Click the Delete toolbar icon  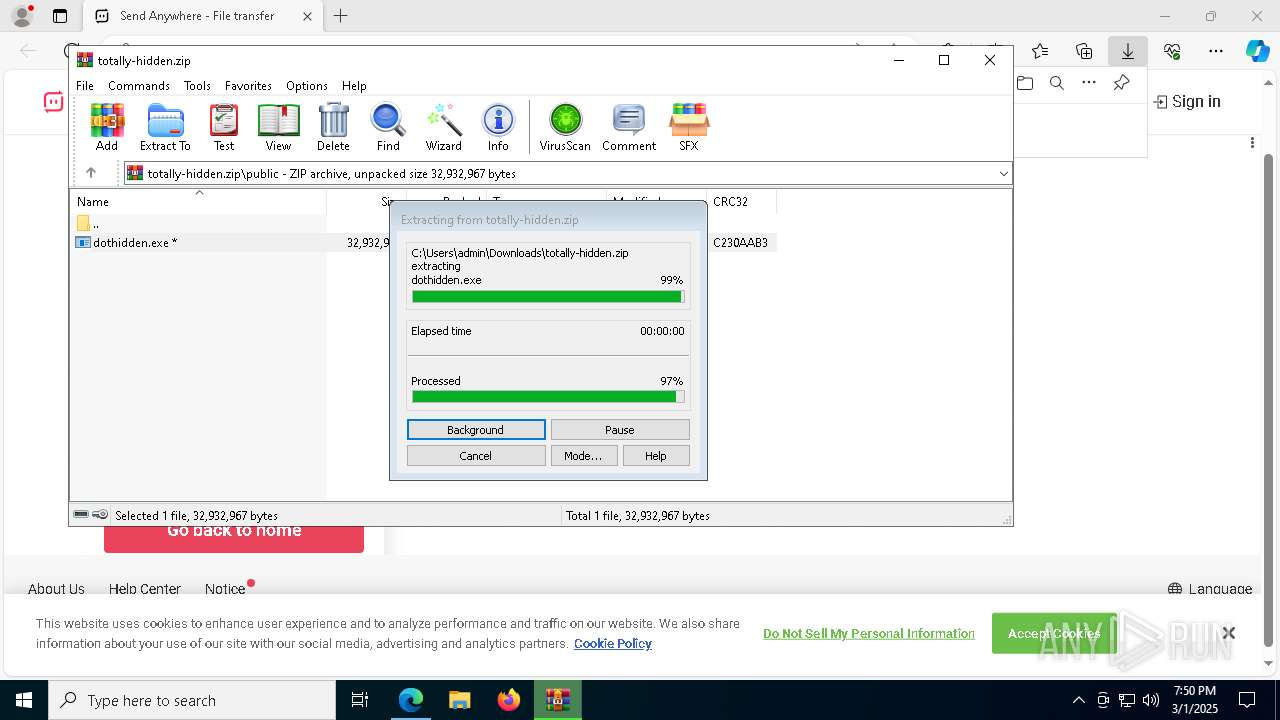333,127
